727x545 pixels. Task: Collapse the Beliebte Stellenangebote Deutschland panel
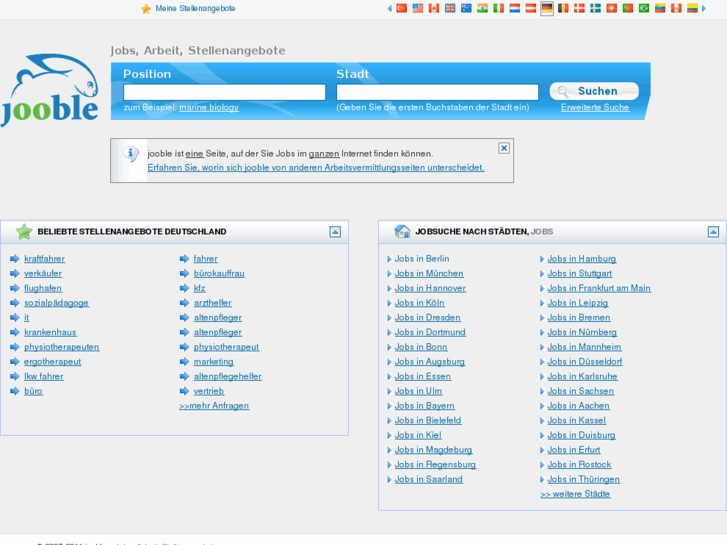(x=335, y=232)
